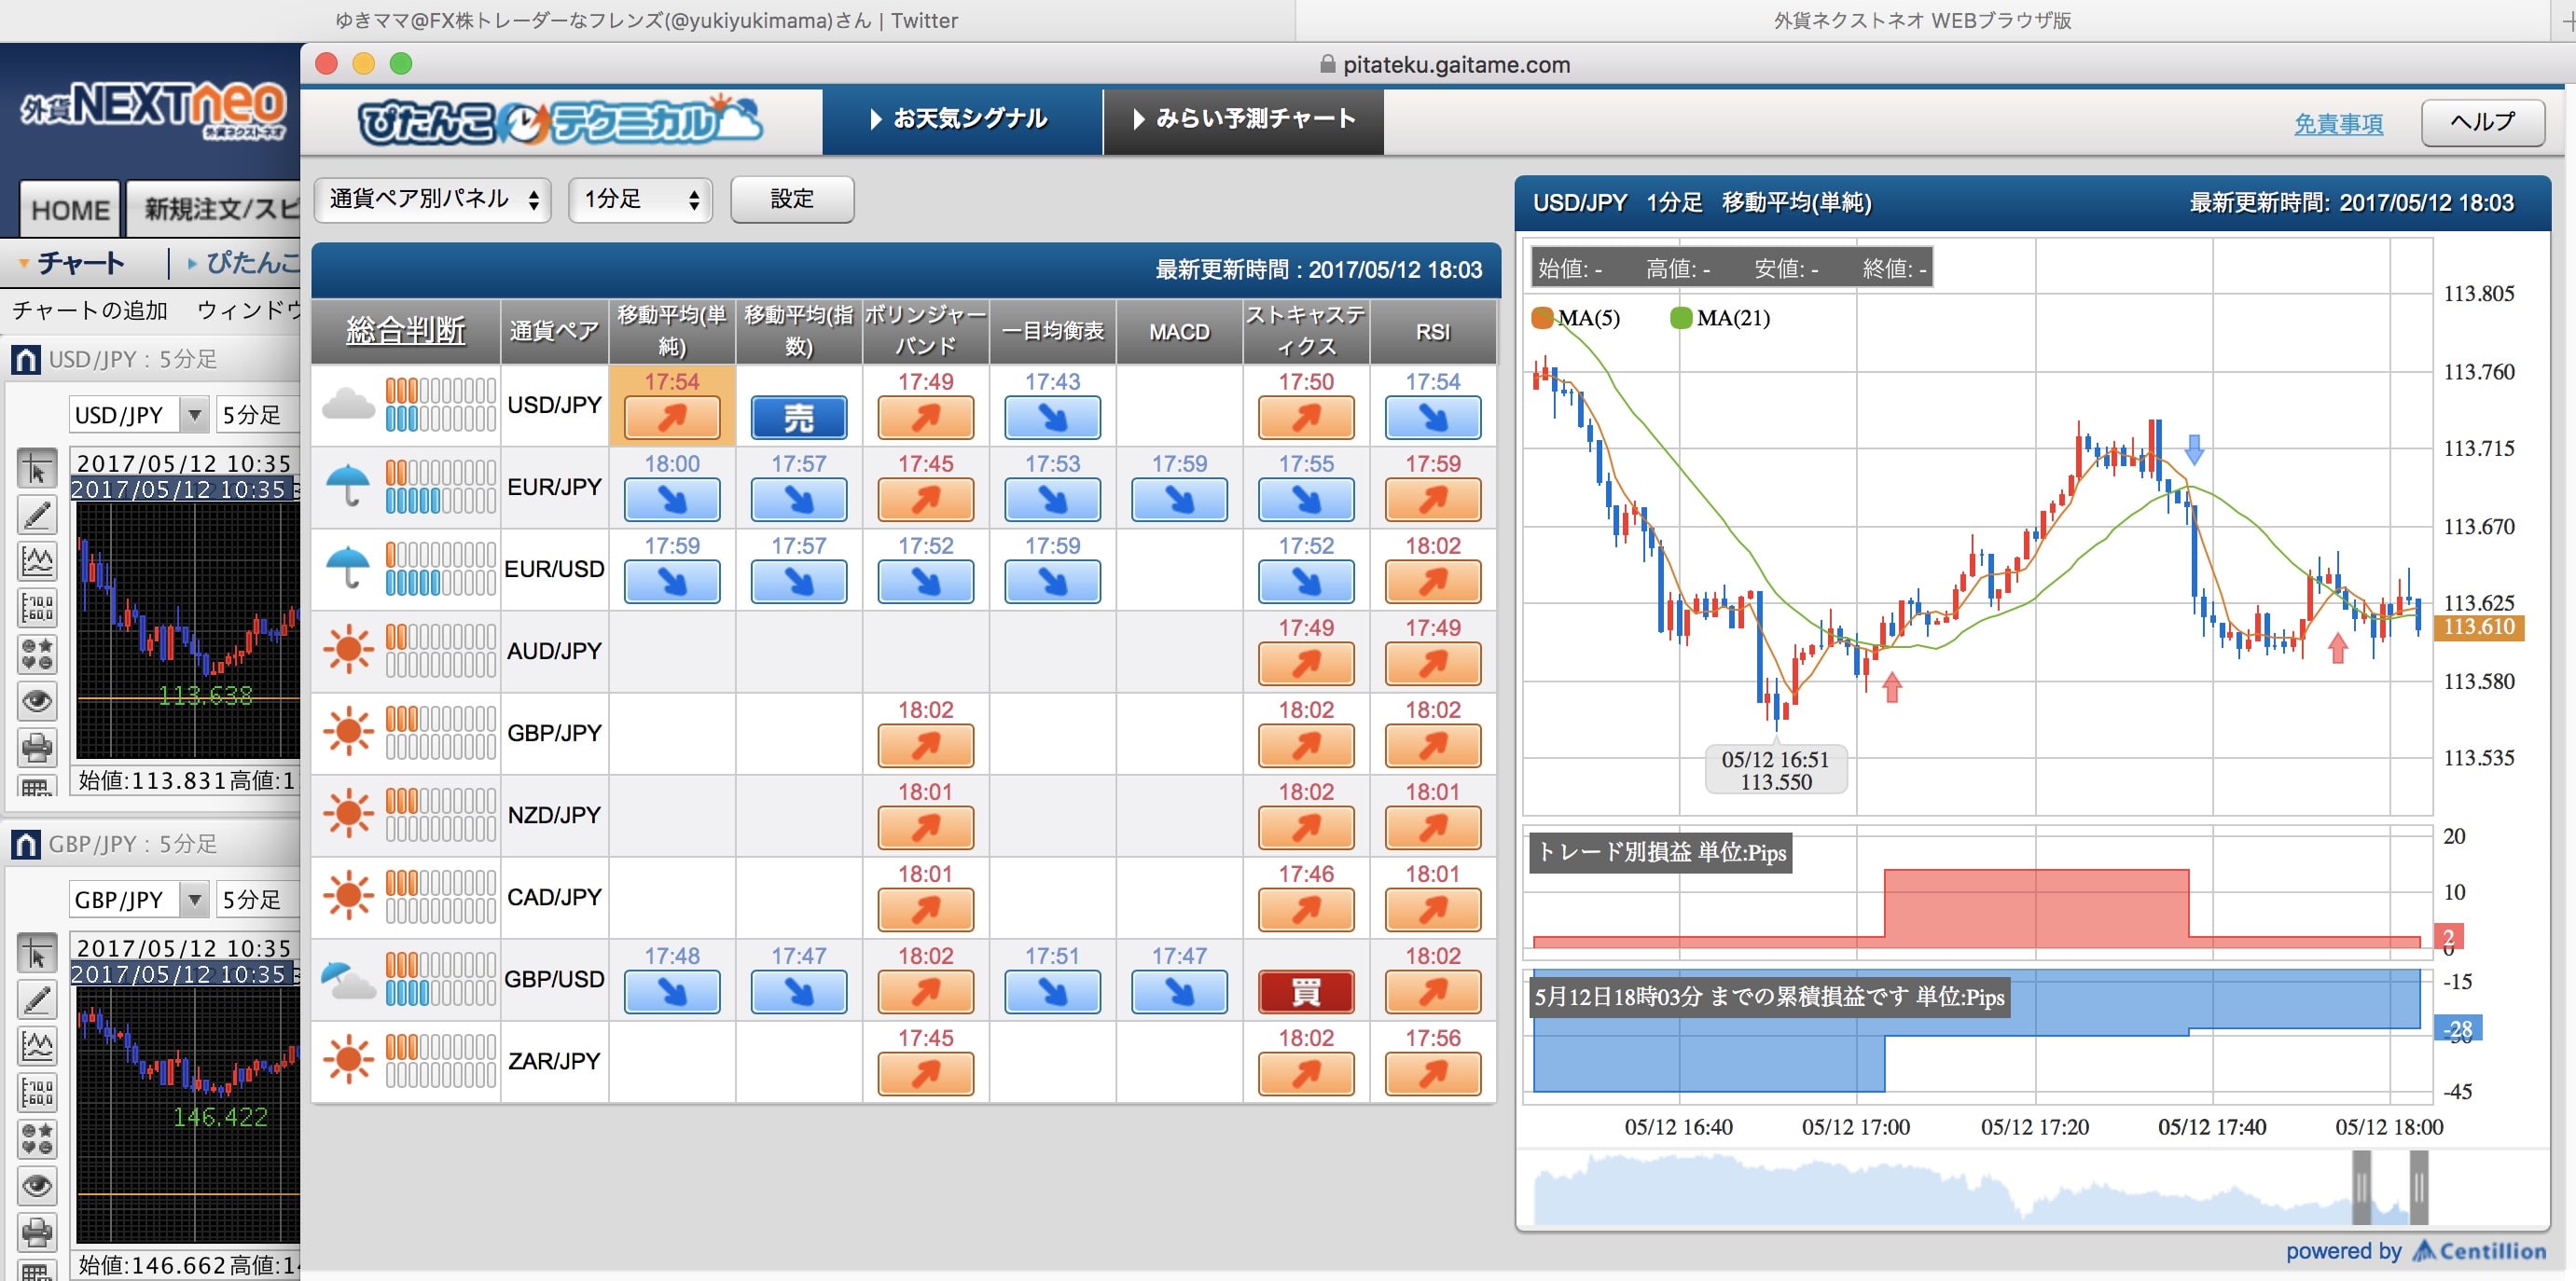2576x1281 pixels.
Task: Switch to みらい予測チャート tab
Action: (1244, 119)
